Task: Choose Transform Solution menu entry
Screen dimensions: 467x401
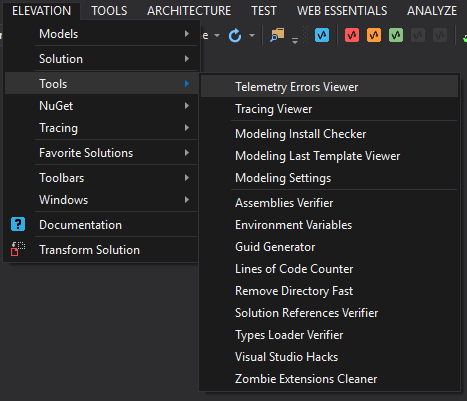Action: (102, 250)
